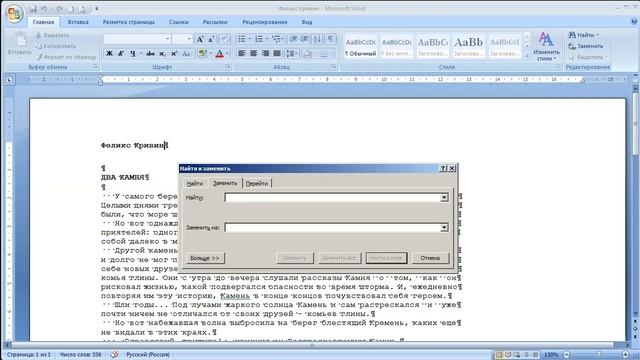This screenshot has height=360, width=640.
Task: Click the font color red A icon
Action: coord(220,53)
